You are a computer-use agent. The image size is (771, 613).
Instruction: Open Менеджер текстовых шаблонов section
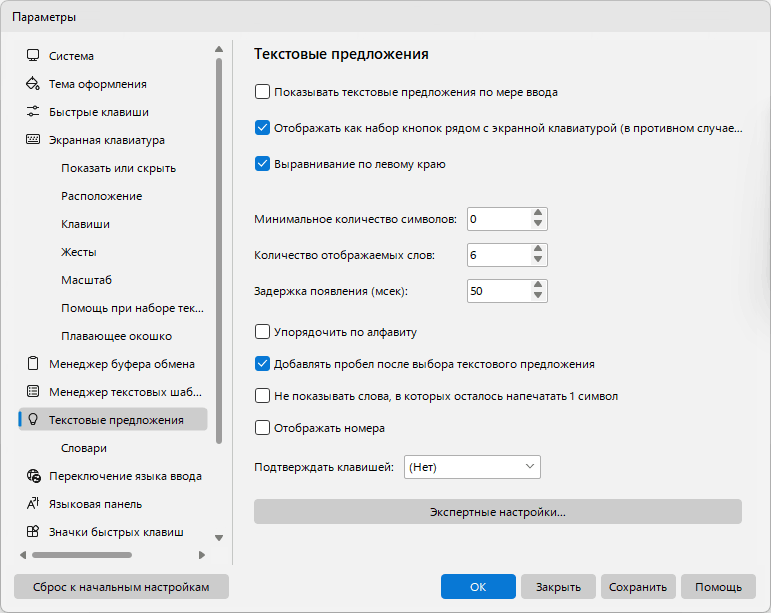click(x=113, y=392)
